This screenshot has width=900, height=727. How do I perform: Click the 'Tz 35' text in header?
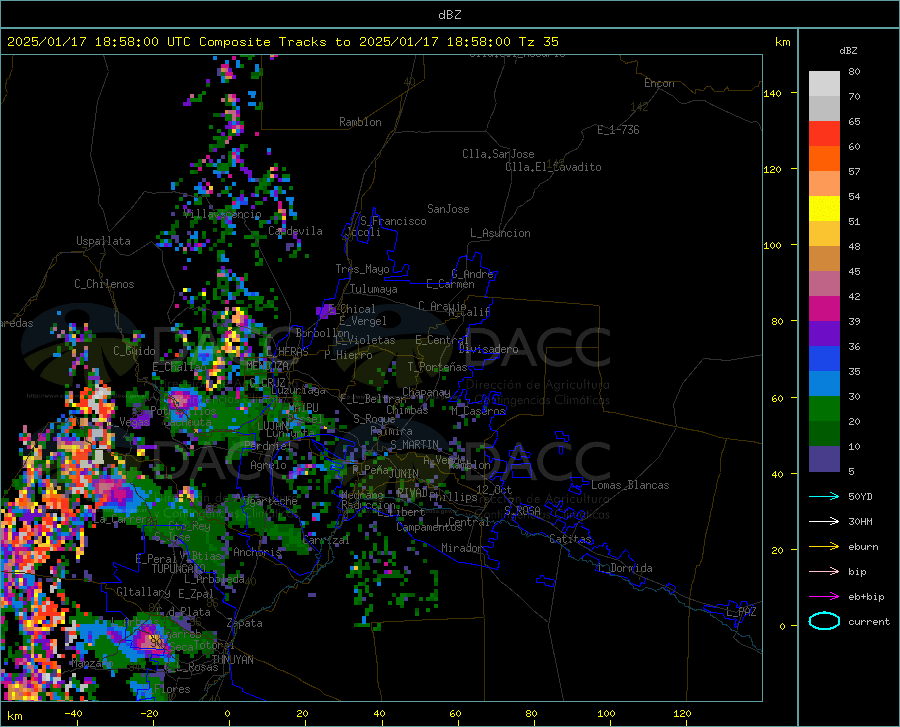538,42
